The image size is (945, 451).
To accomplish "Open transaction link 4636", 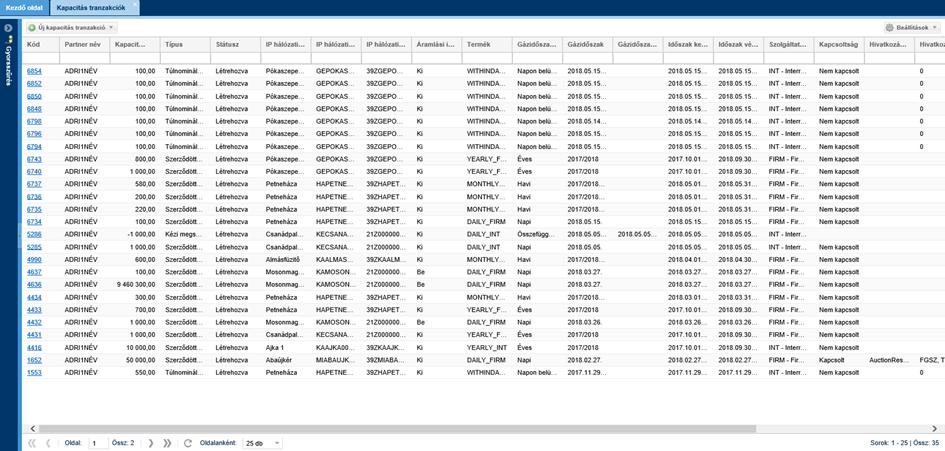I will 34,284.
